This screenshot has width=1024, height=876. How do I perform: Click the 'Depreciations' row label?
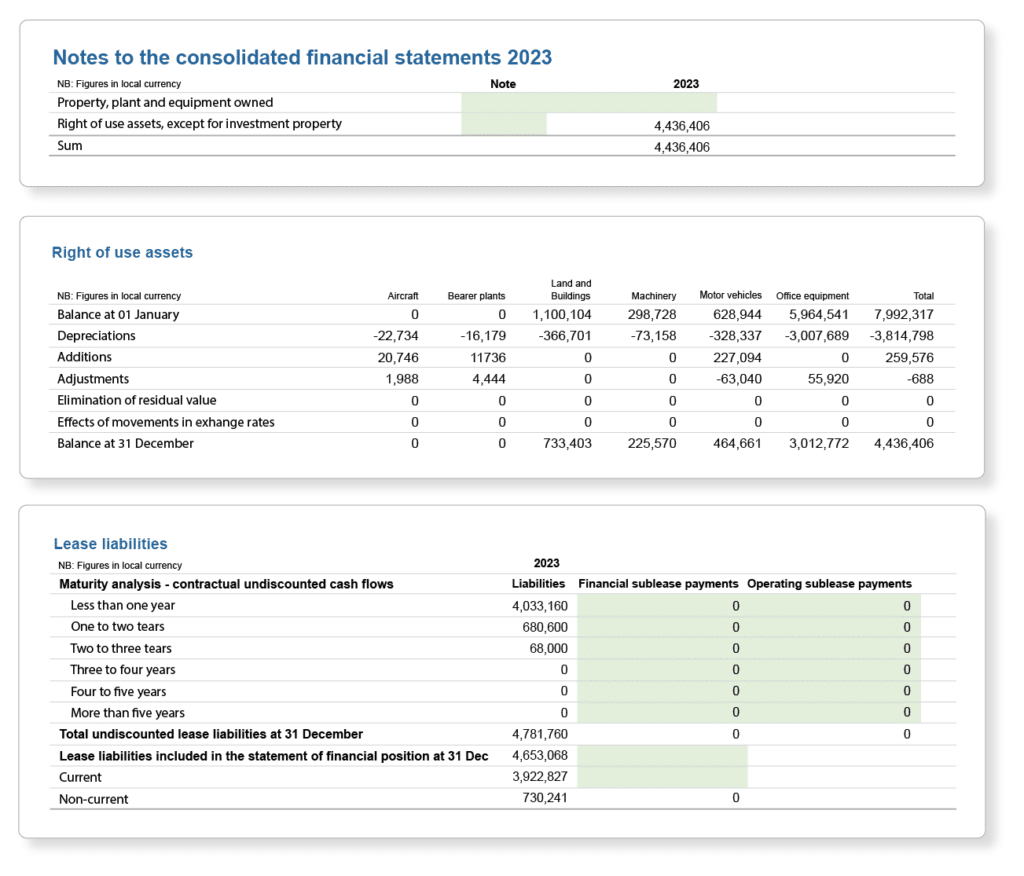pos(96,336)
